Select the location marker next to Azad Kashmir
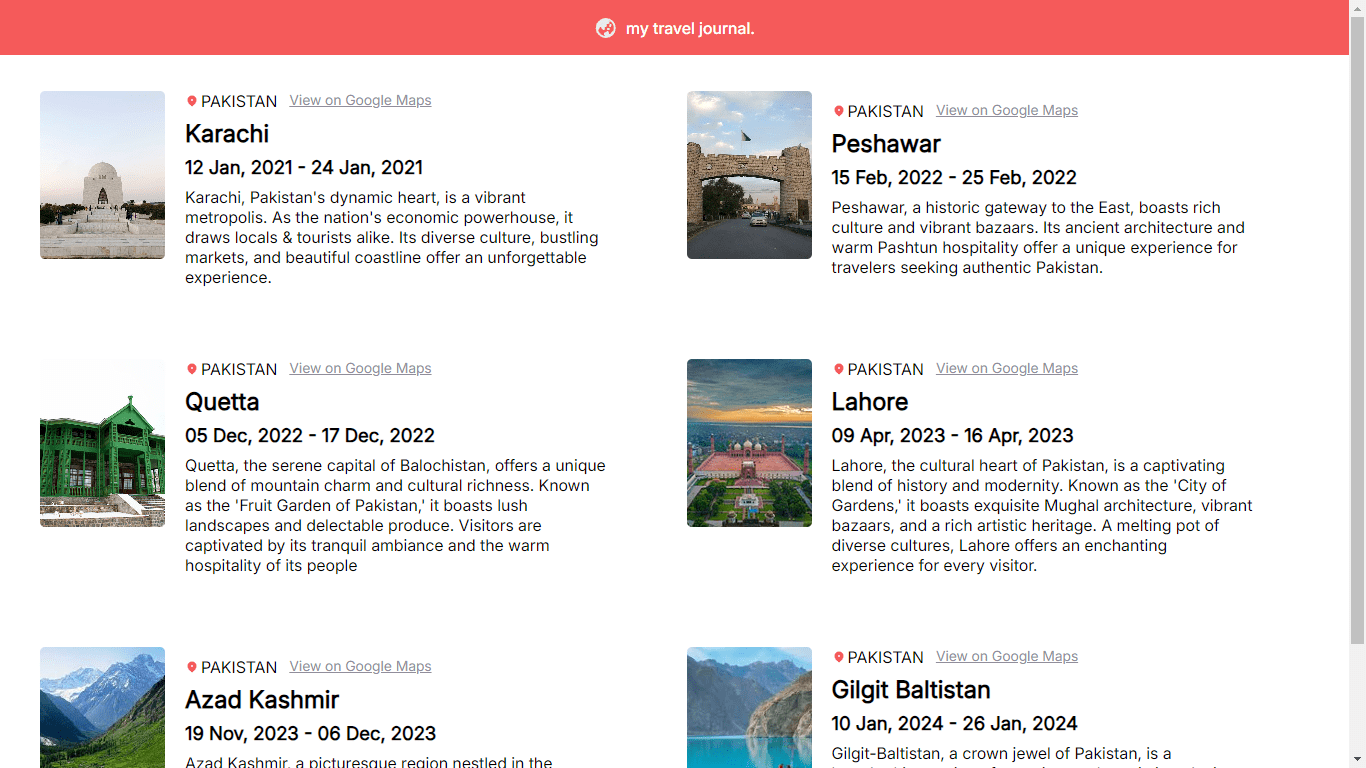Image resolution: width=1366 pixels, height=768 pixels. pyautogui.click(x=192, y=666)
